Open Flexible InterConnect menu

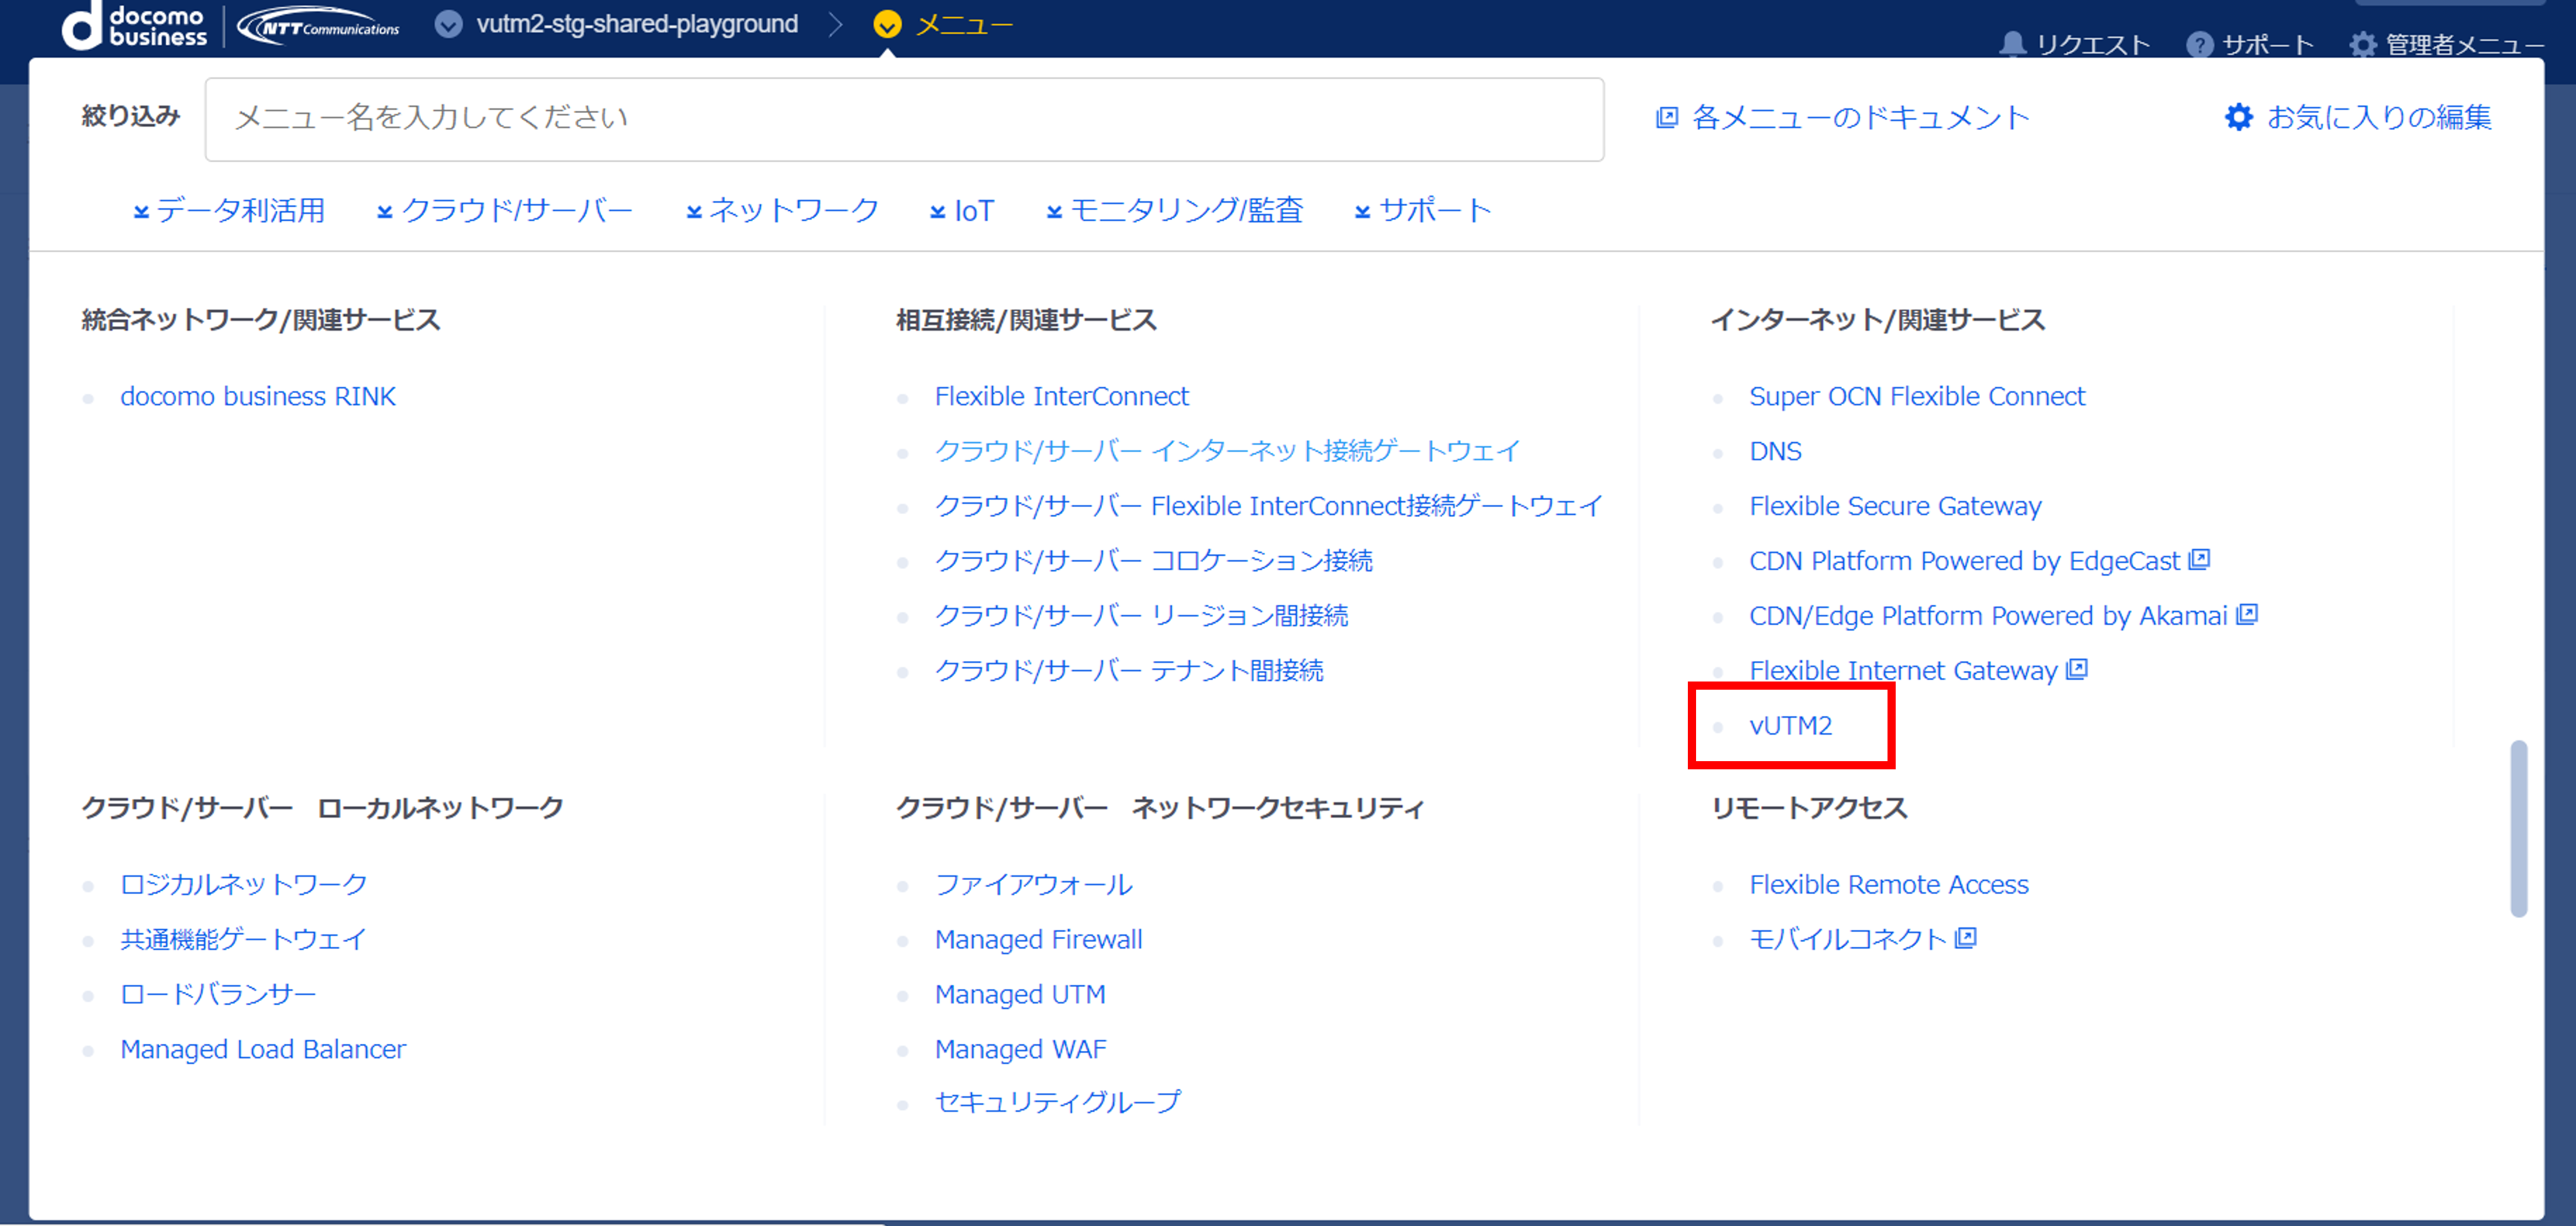[x=1061, y=396]
